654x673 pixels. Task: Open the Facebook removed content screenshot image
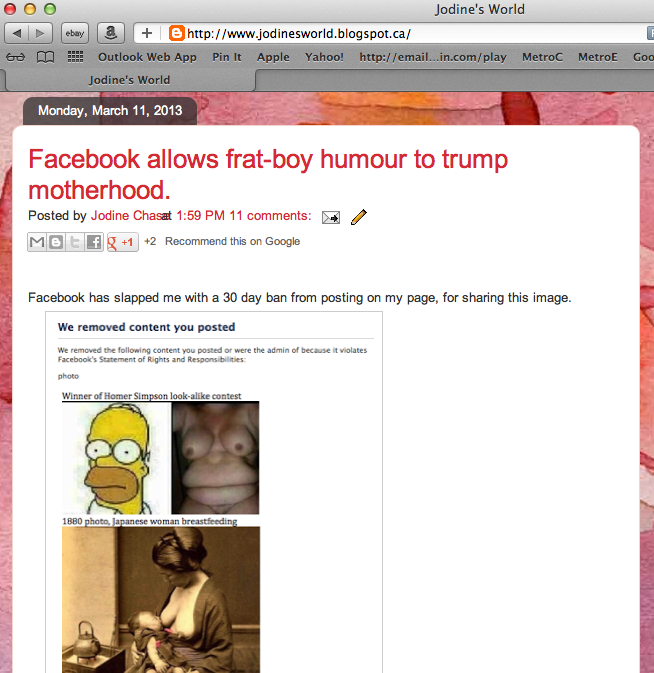pos(214,492)
